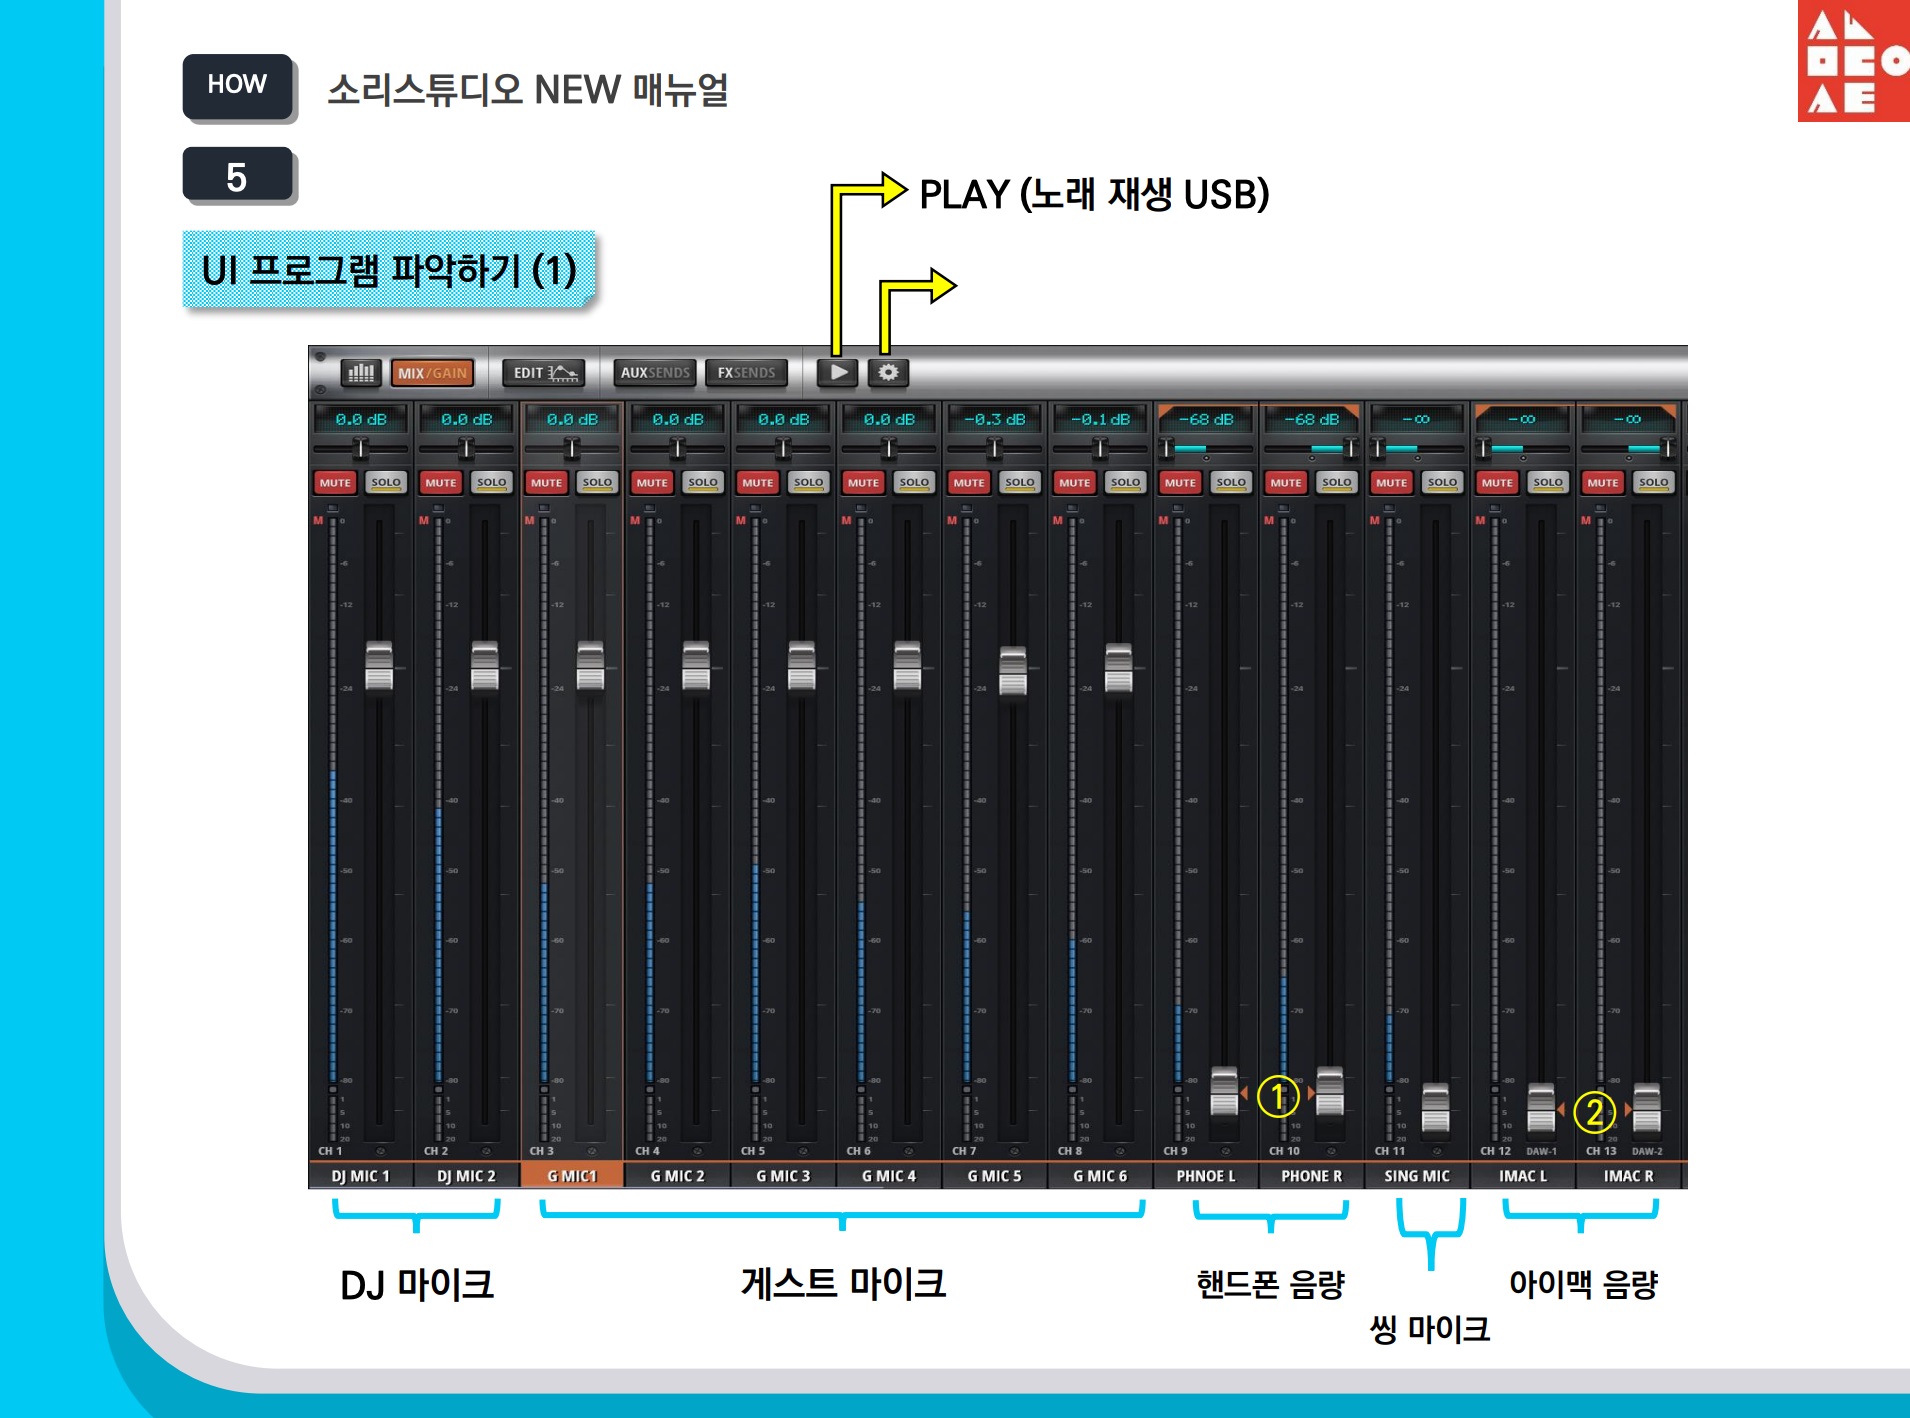Switch to AUX SENDS tab

pyautogui.click(x=655, y=373)
